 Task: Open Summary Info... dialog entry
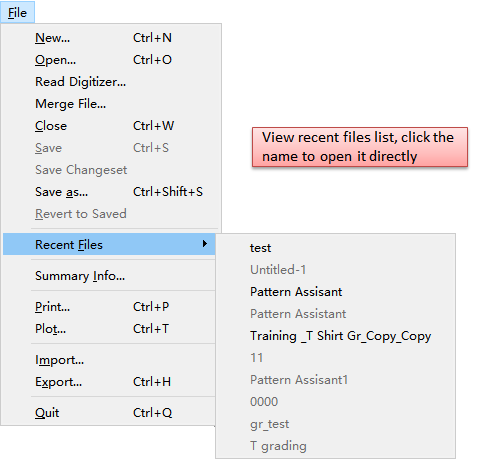click(109, 276)
